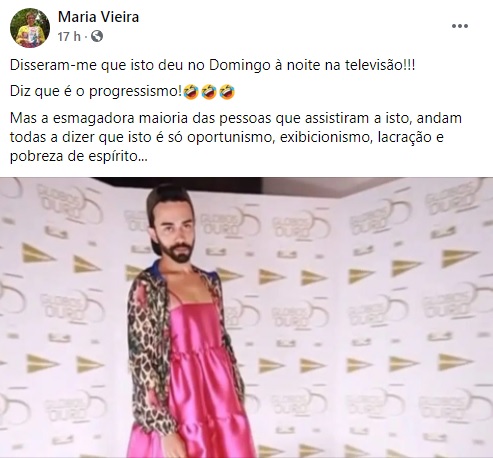This screenshot has width=493, height=458.
Task: Open the three-dots post options menu
Action: (460, 26)
